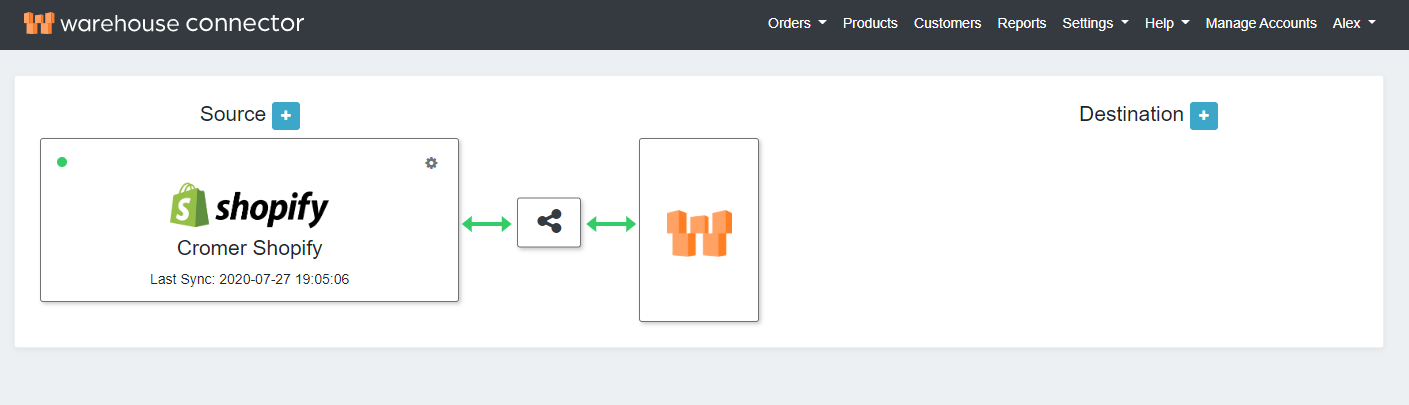Image resolution: width=1409 pixels, height=405 pixels.
Task: Navigate to Customers in the navbar
Action: 947,23
